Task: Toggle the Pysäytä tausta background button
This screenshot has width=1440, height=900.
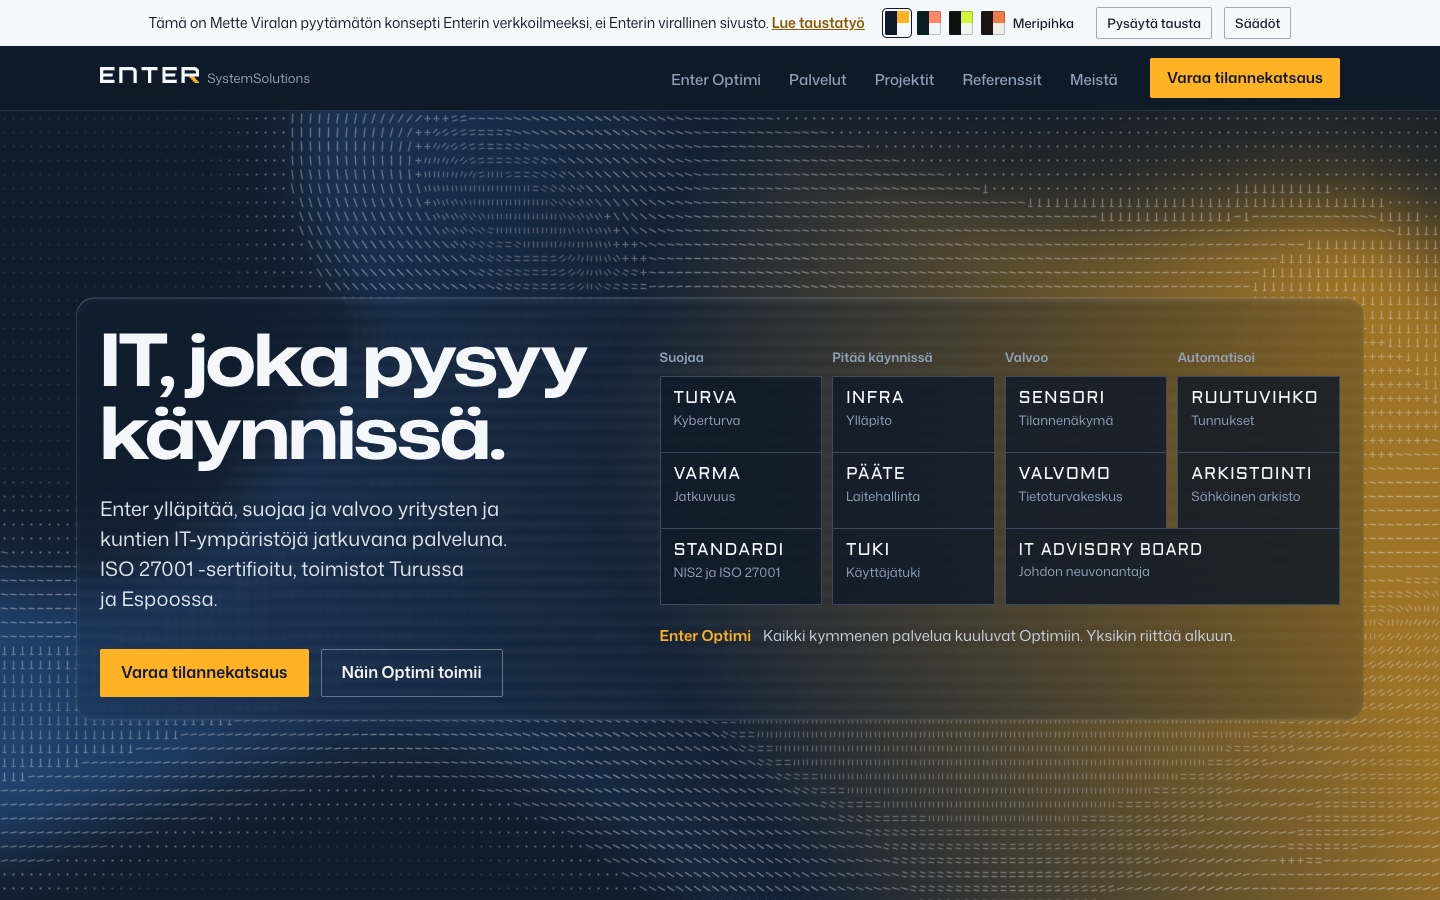Action: tap(1154, 23)
